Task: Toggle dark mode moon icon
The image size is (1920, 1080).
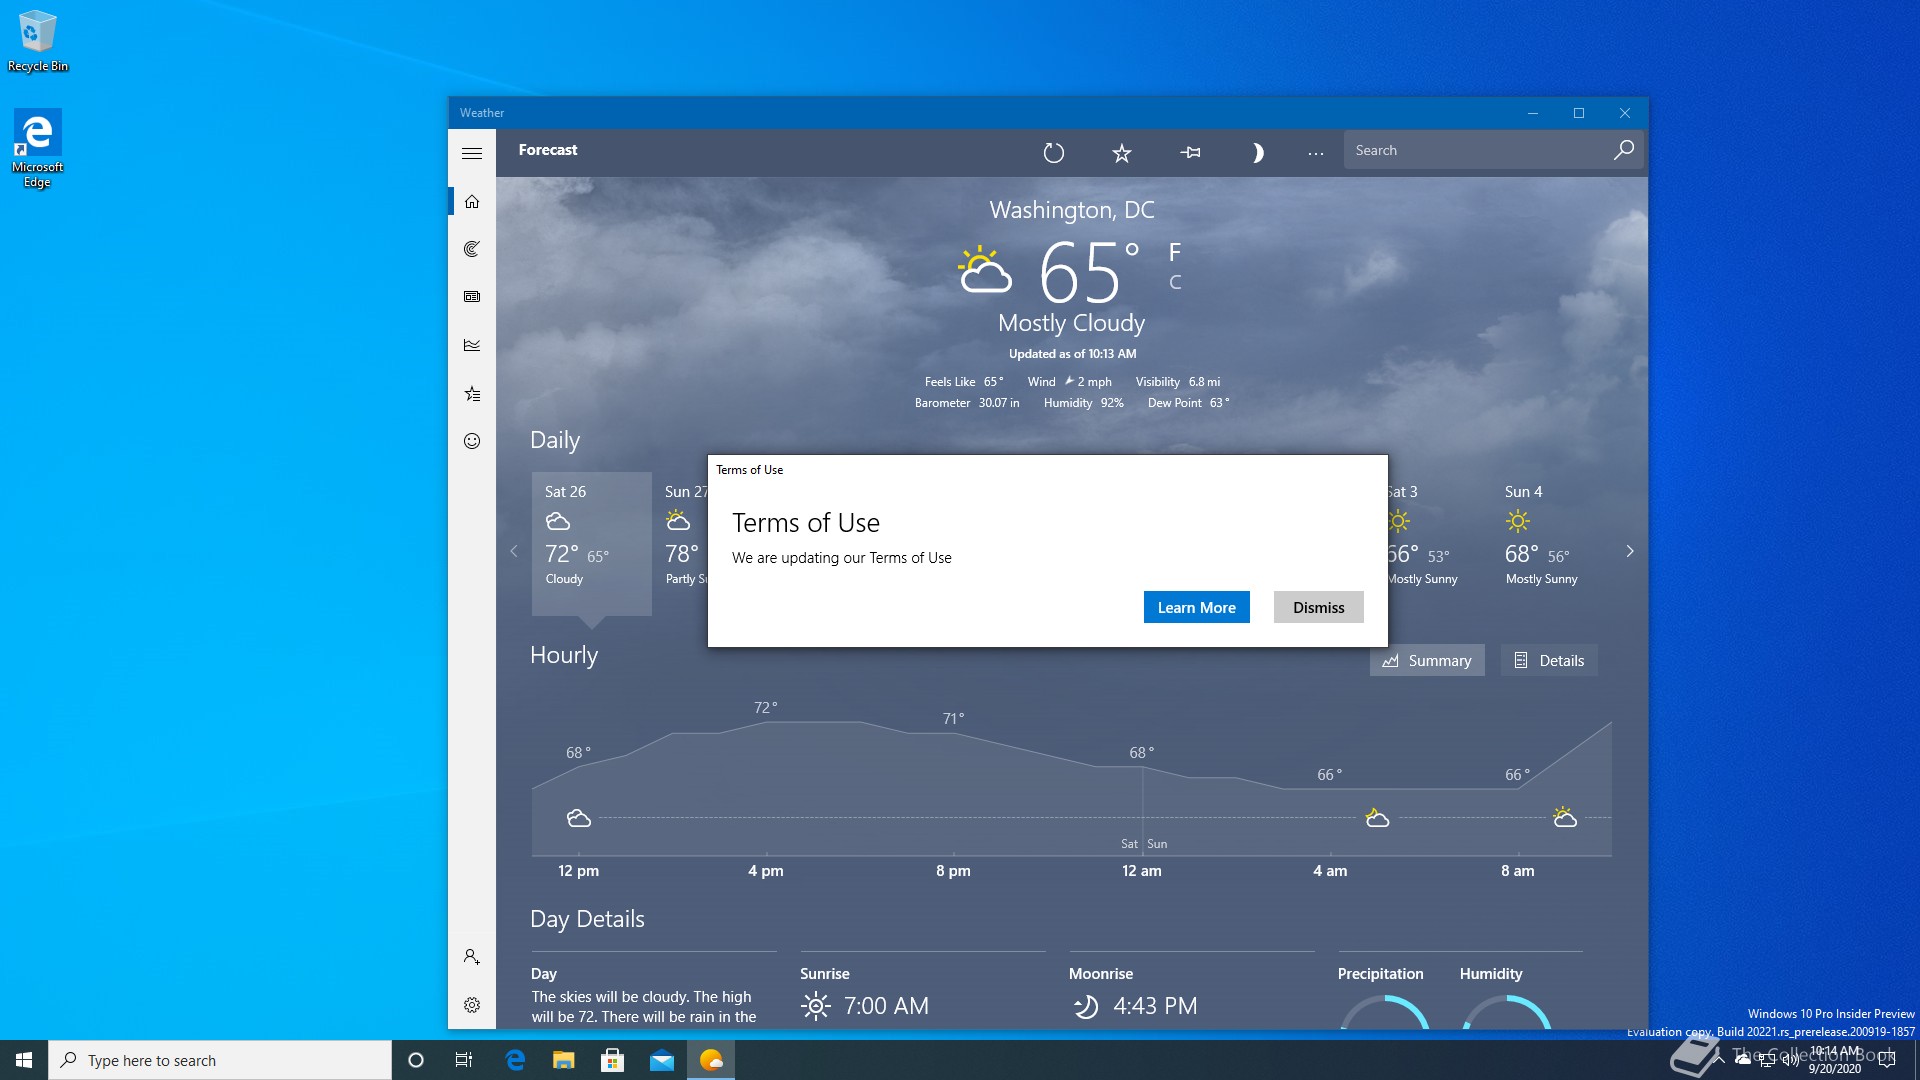Action: pyautogui.click(x=1257, y=152)
